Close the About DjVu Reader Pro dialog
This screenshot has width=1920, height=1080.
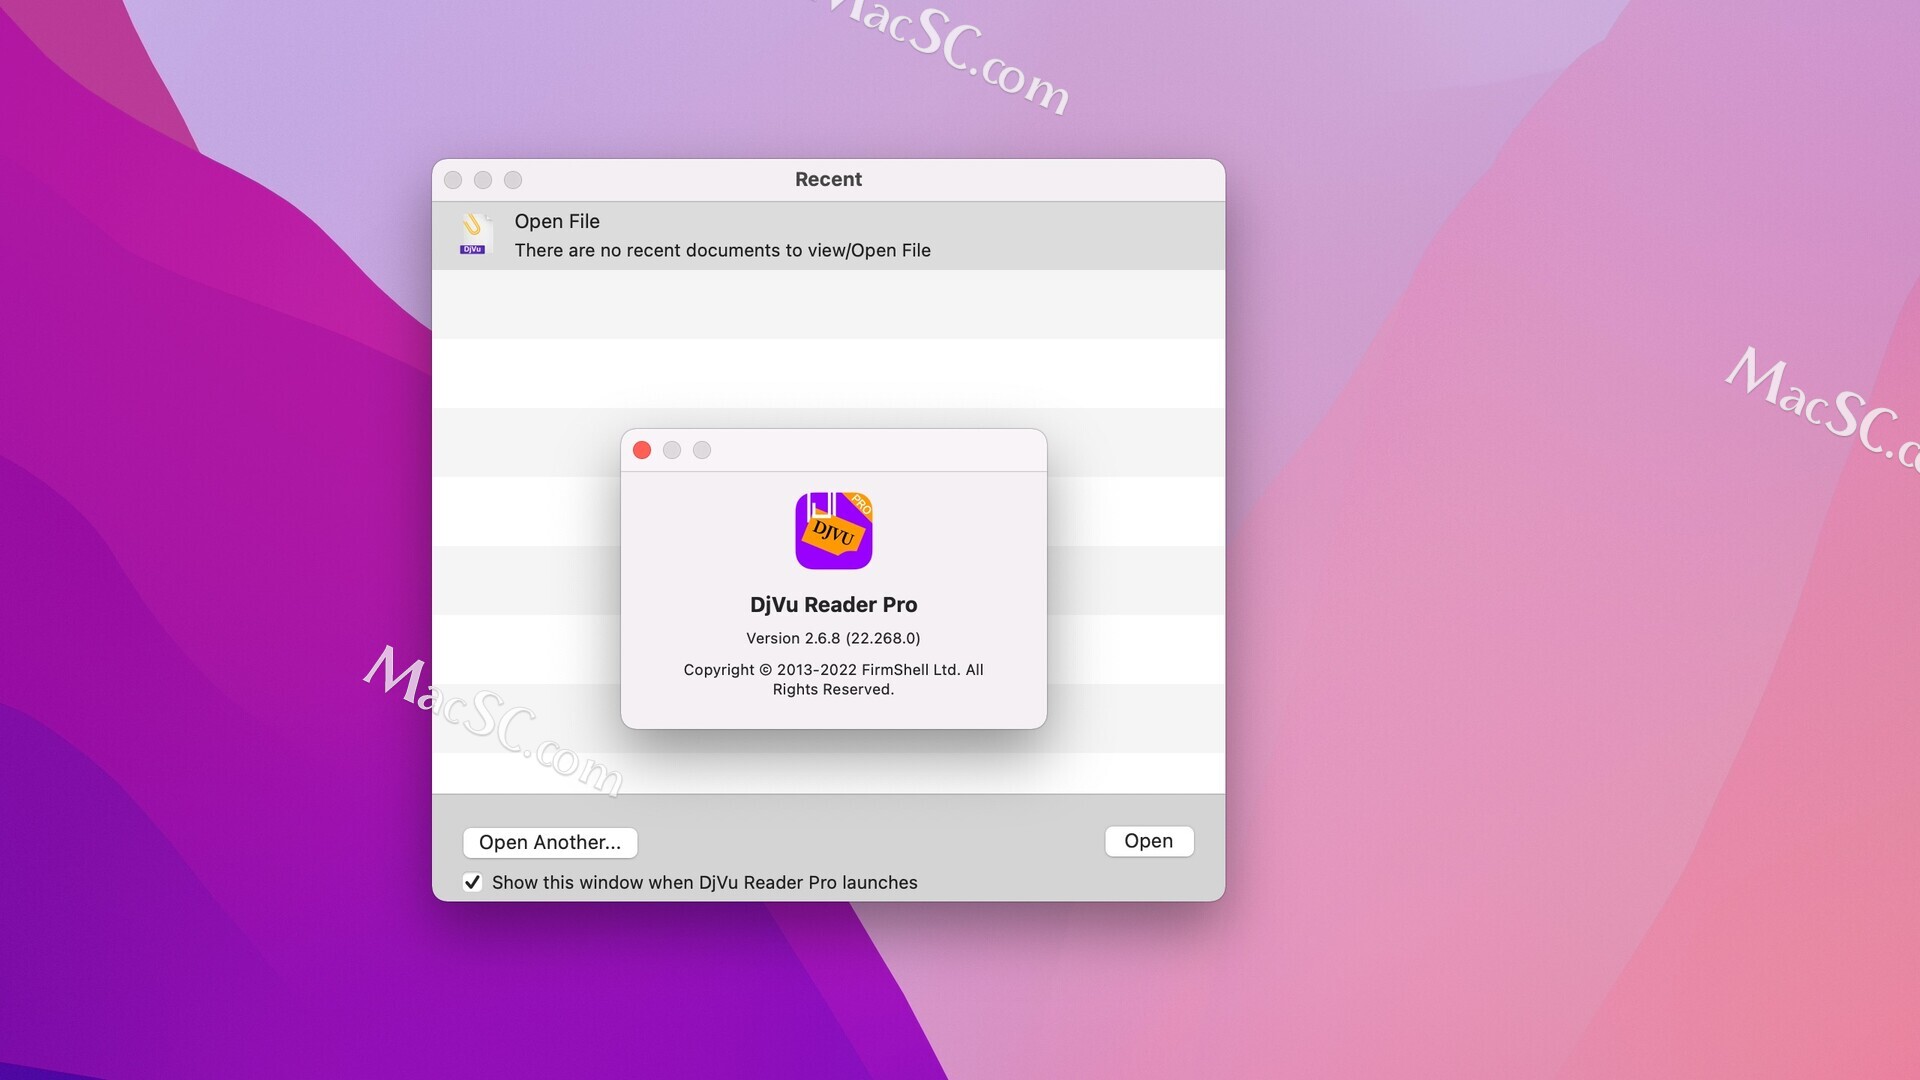[x=641, y=450]
